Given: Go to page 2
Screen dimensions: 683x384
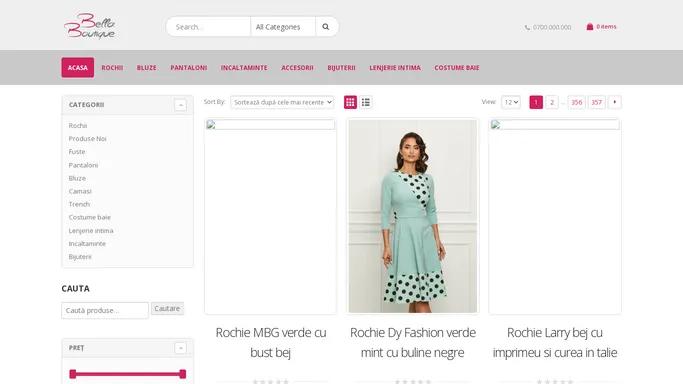Looking at the screenshot, I should 552,102.
